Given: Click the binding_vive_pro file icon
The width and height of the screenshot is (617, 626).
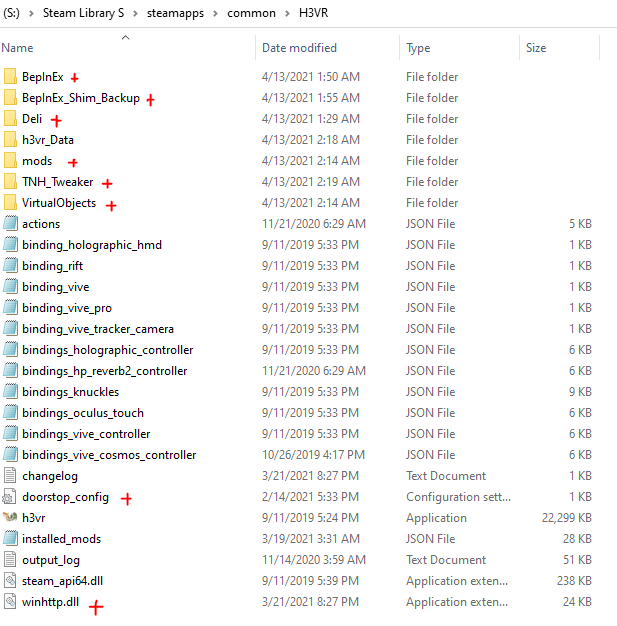Looking at the screenshot, I should point(10,307).
